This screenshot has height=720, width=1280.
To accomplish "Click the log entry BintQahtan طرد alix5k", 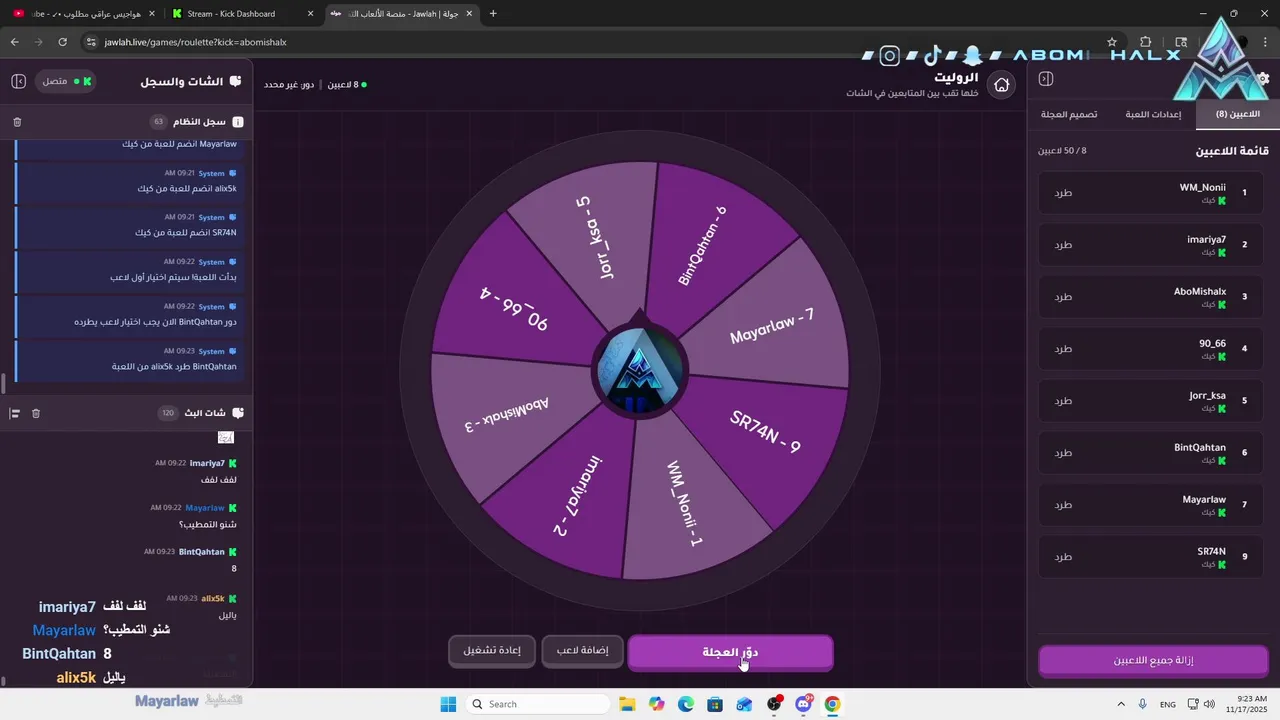I will (128, 359).
